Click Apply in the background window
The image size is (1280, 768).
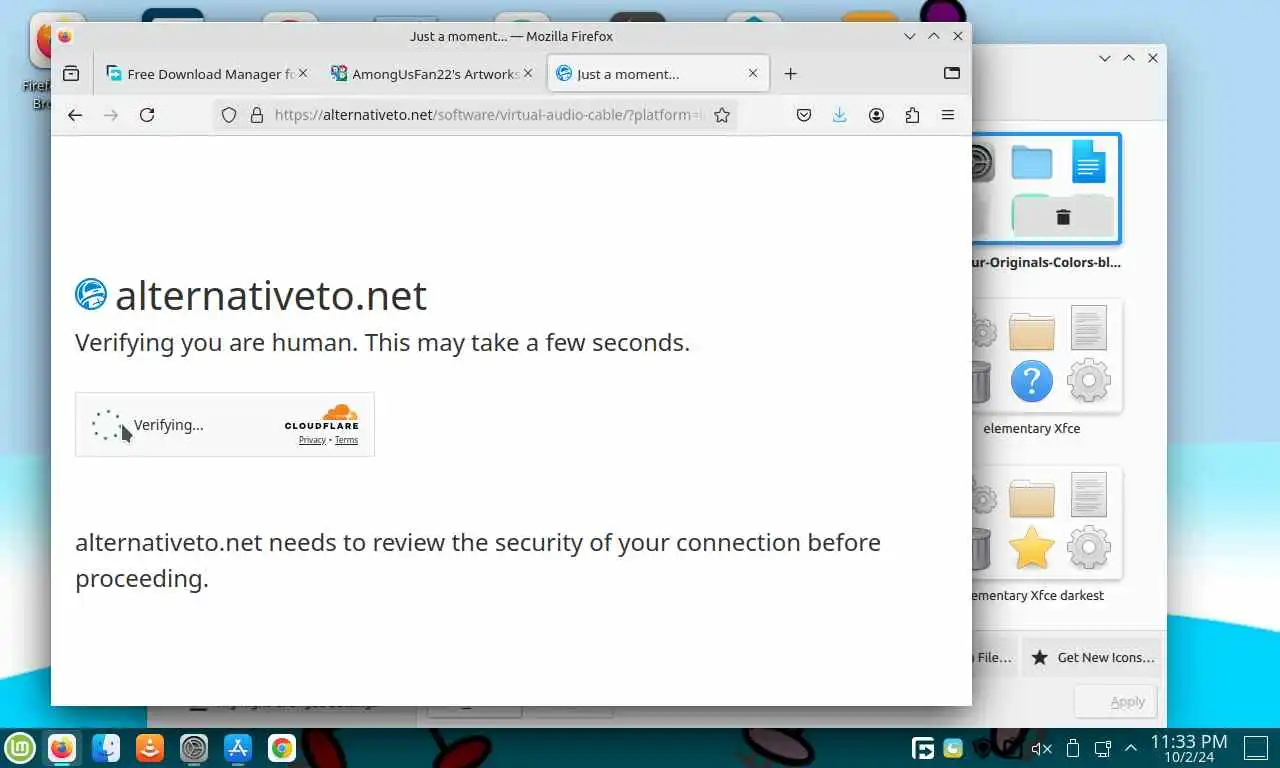(x=1116, y=702)
